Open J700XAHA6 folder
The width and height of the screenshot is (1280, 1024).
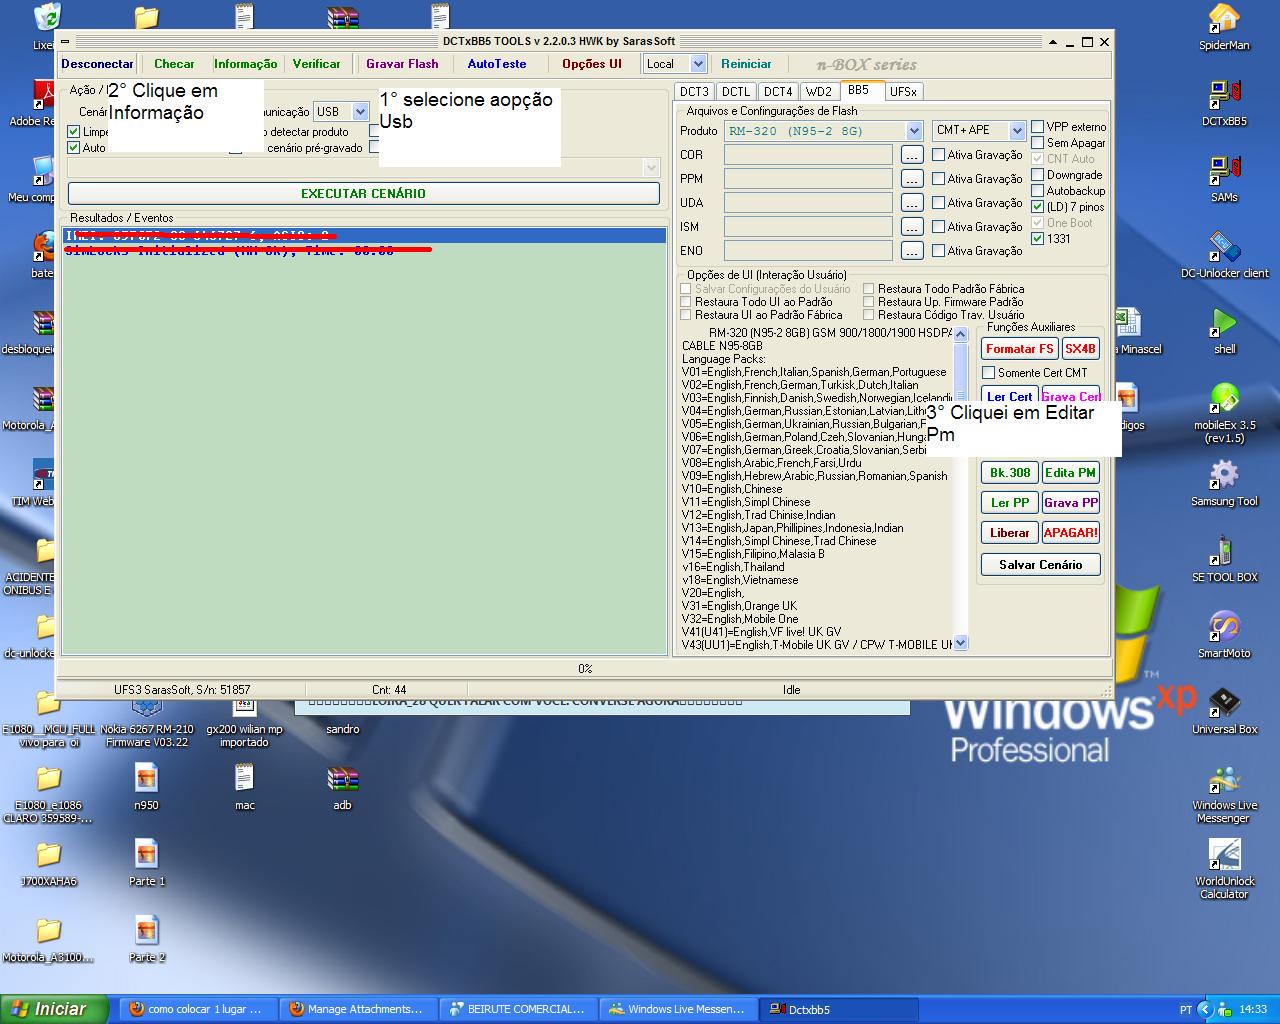(48, 863)
